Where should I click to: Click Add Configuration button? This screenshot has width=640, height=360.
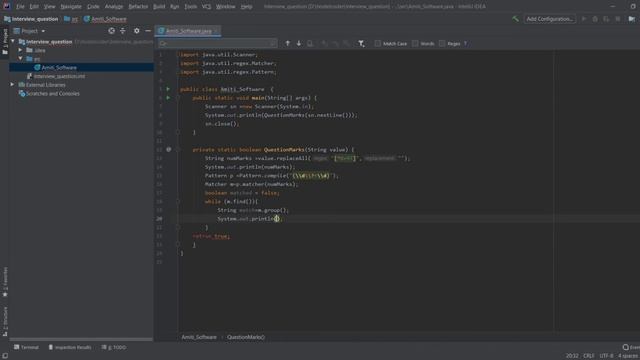click(549, 19)
